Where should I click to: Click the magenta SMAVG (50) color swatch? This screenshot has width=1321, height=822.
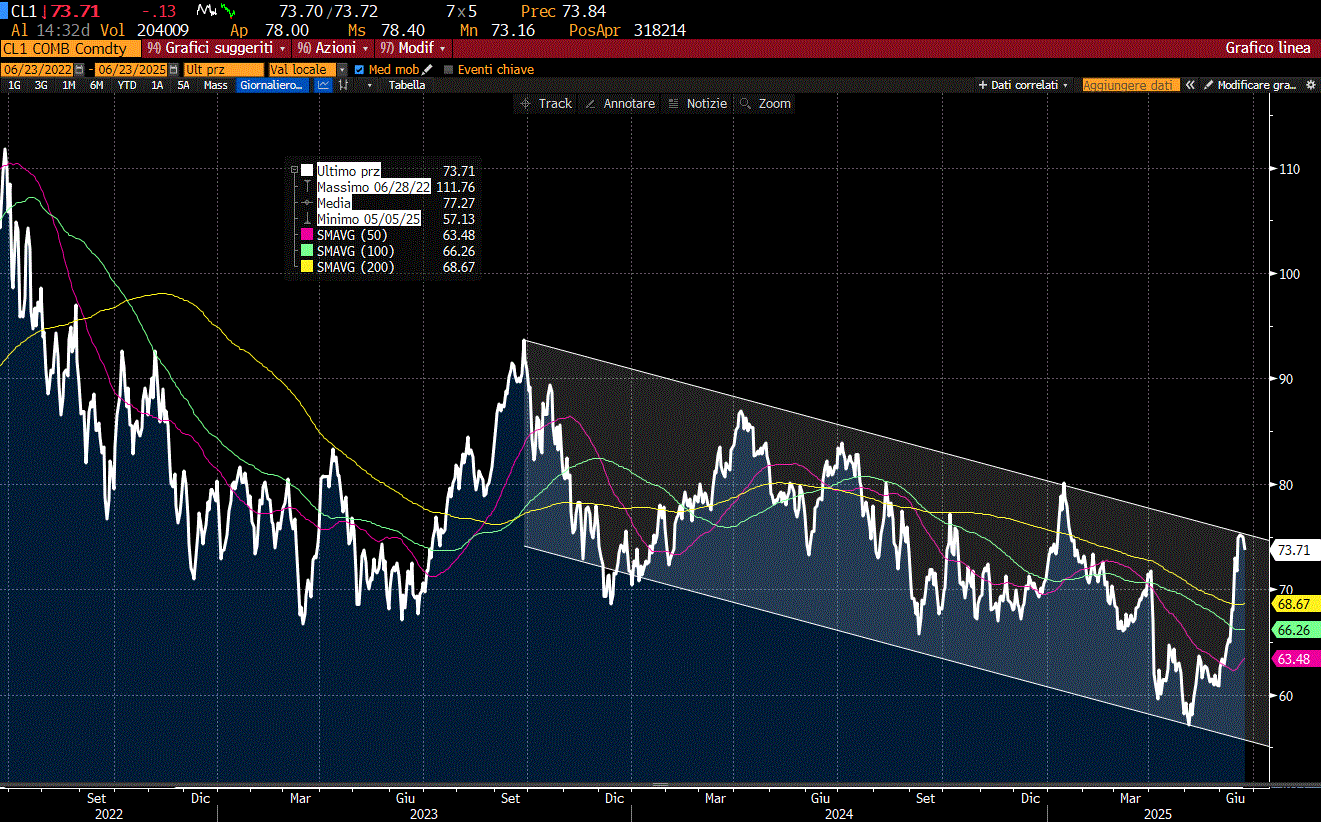(x=308, y=235)
